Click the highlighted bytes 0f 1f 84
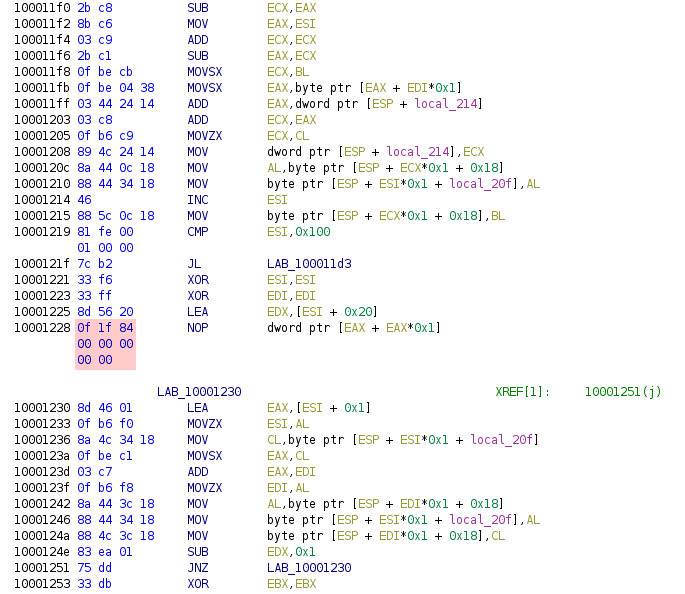Screen dimensions: 685x594 105,328
